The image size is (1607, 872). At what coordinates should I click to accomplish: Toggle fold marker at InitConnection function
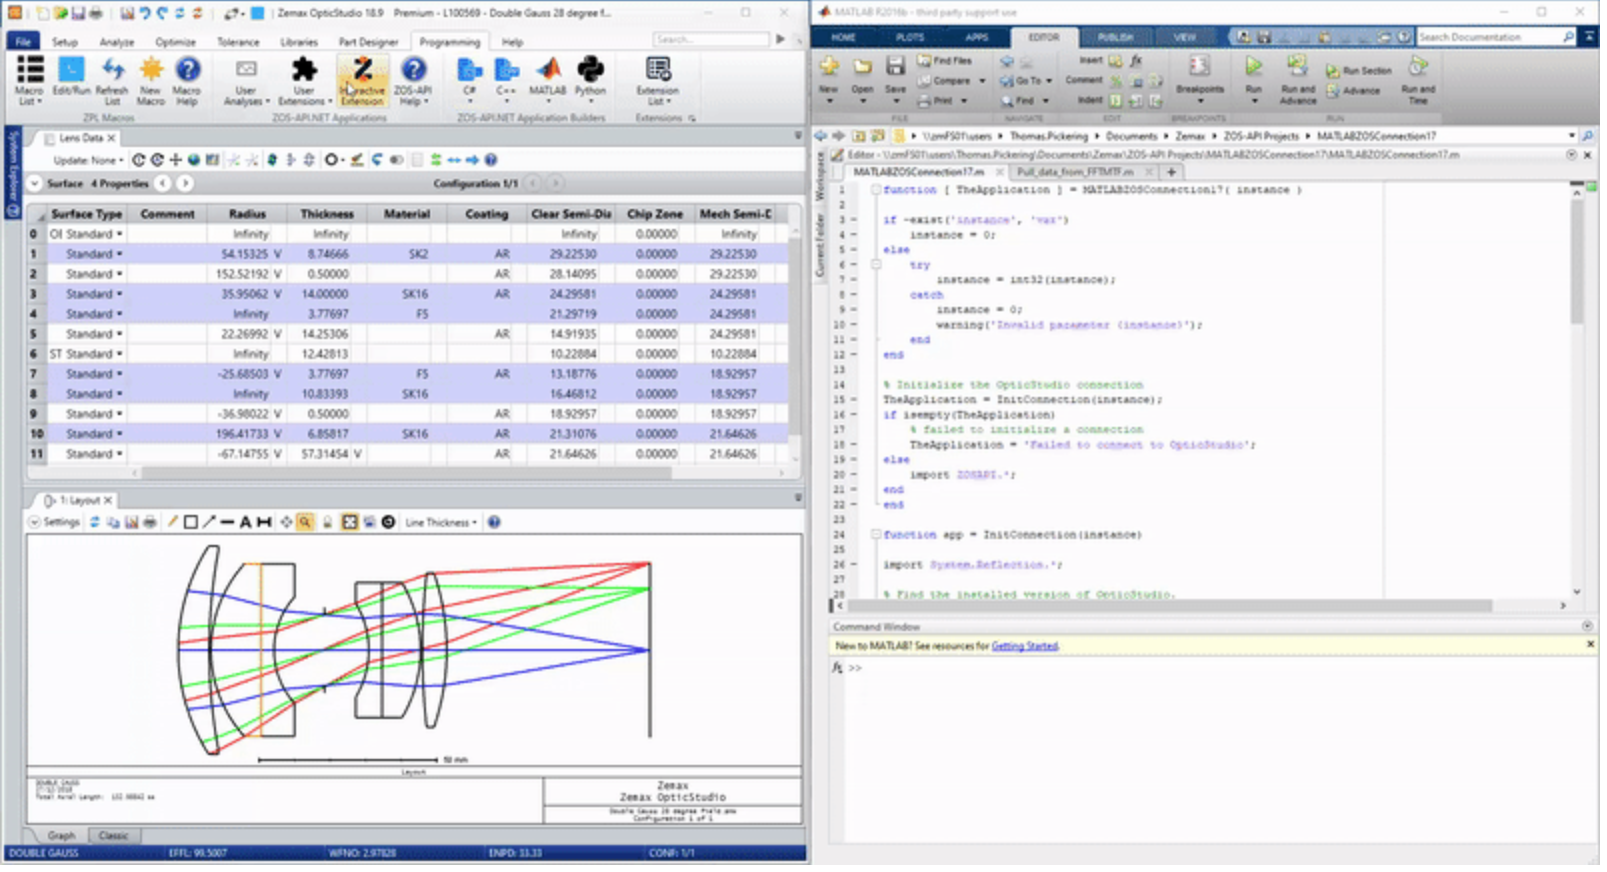pos(875,535)
